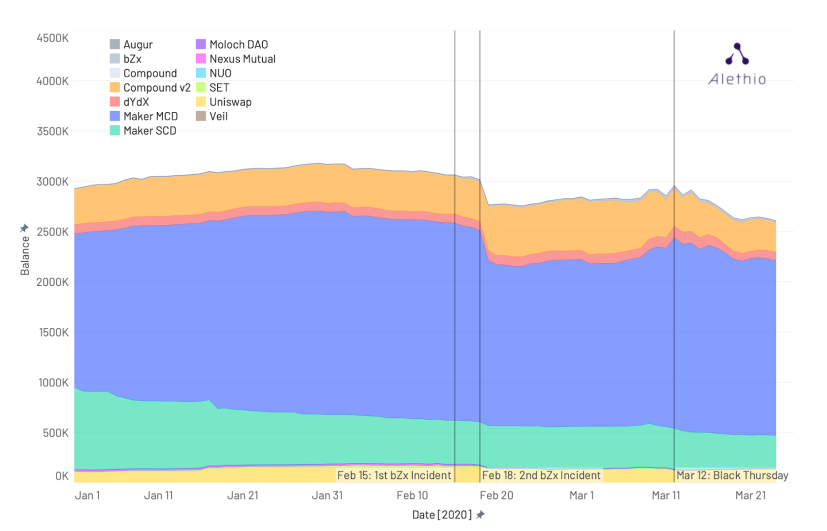
Task: Click the 4500K y-axis tick label
Action: tap(53, 38)
